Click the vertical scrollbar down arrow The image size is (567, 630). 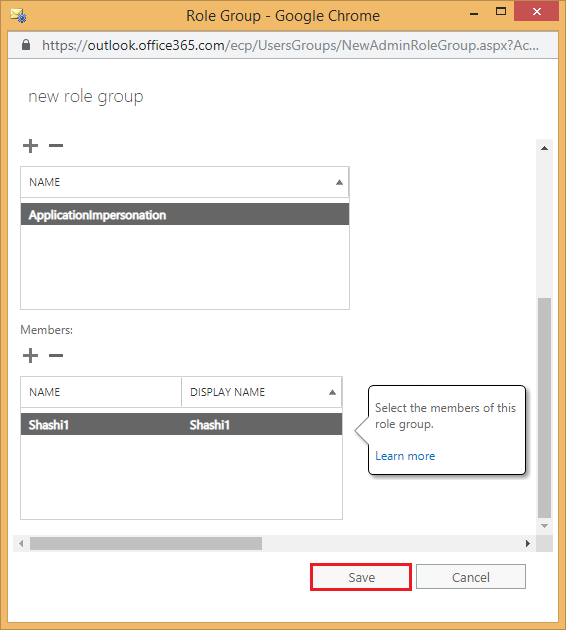pos(544,526)
